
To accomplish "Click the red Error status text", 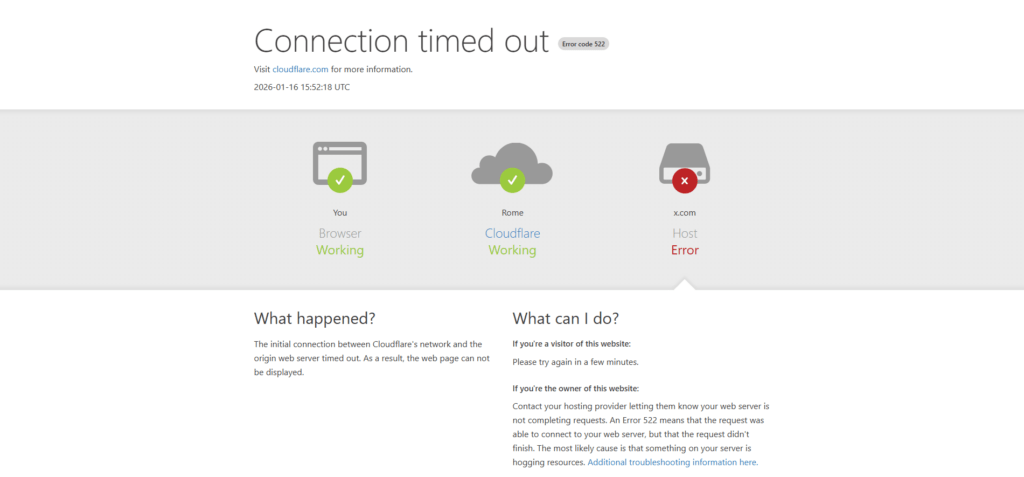I will pyautogui.click(x=684, y=250).
